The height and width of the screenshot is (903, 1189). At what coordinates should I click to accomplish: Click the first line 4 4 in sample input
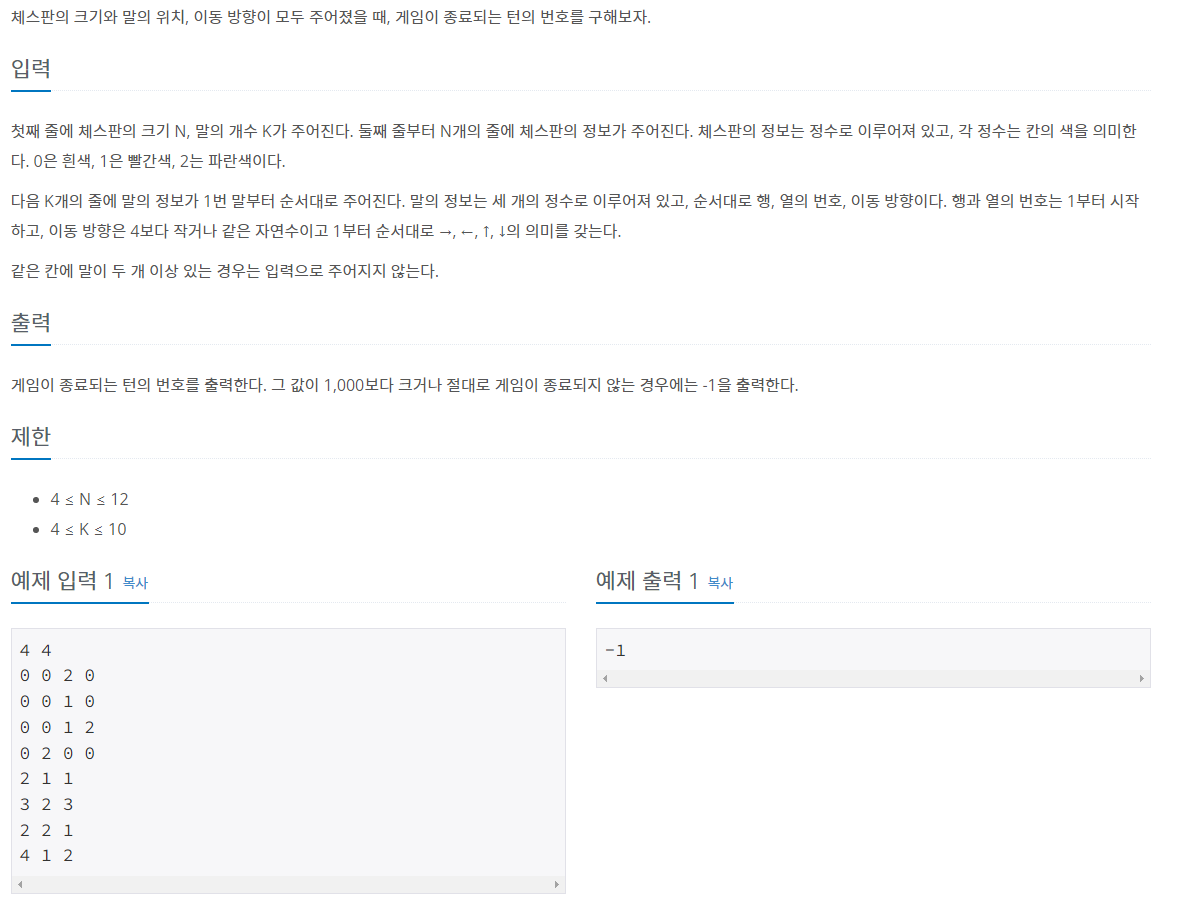[36, 651]
